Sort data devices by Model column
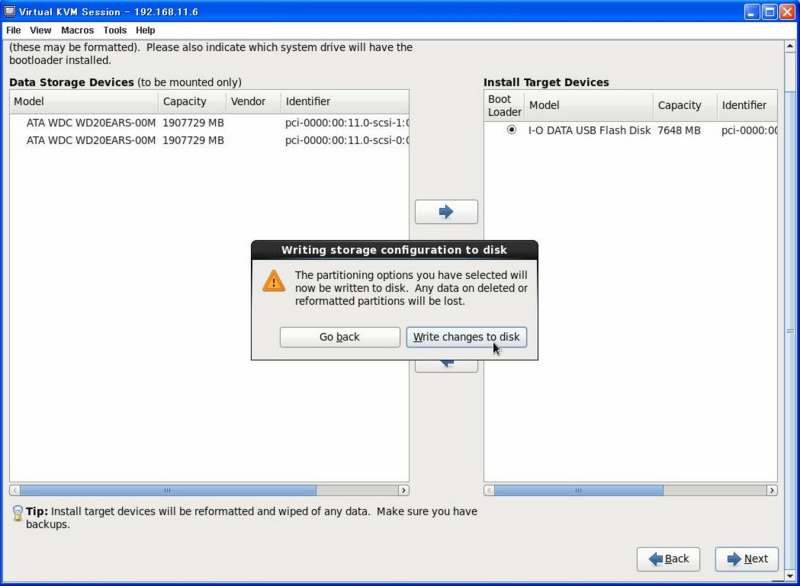Image resolution: width=800 pixels, height=586 pixels. (x=84, y=101)
